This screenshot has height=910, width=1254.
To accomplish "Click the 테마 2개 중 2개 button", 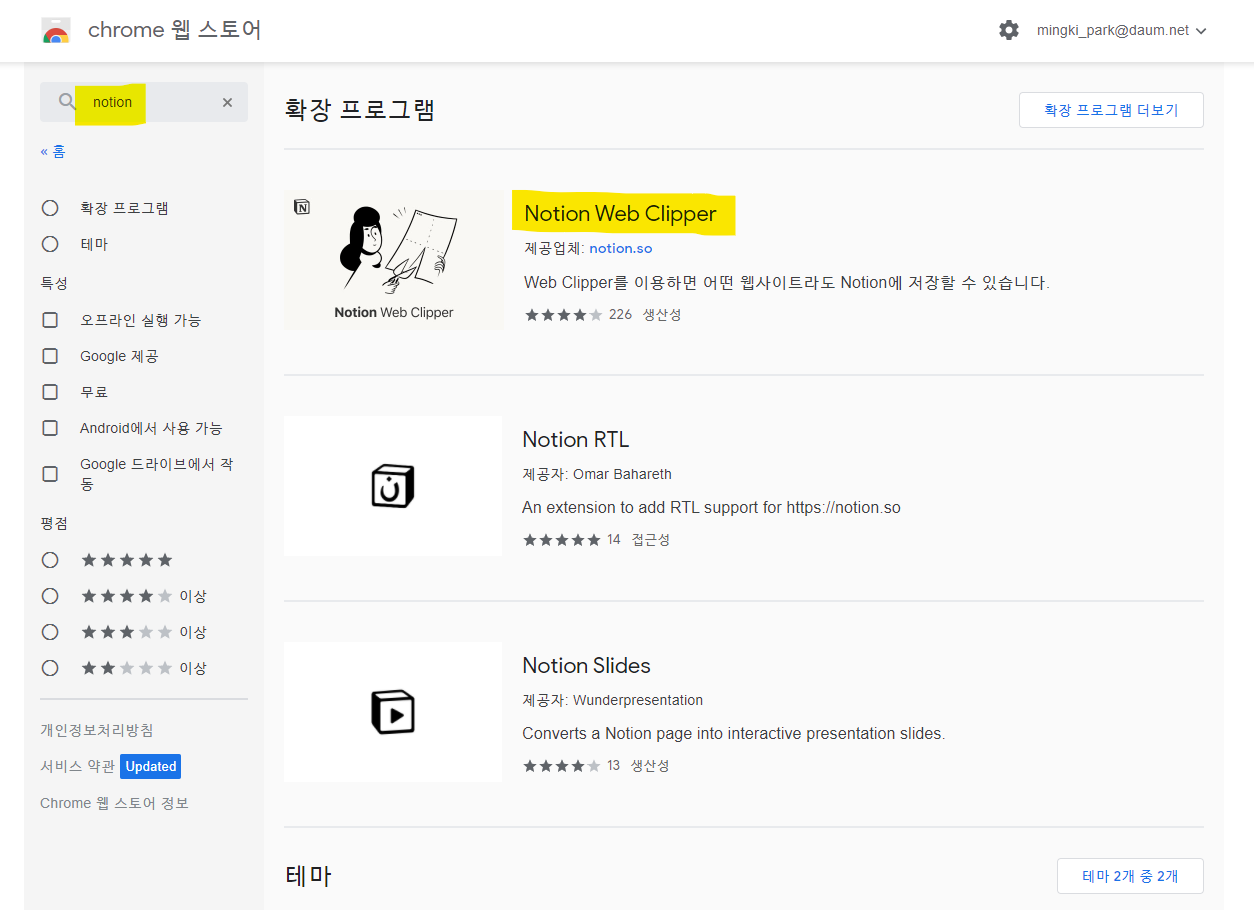I will point(1130,876).
